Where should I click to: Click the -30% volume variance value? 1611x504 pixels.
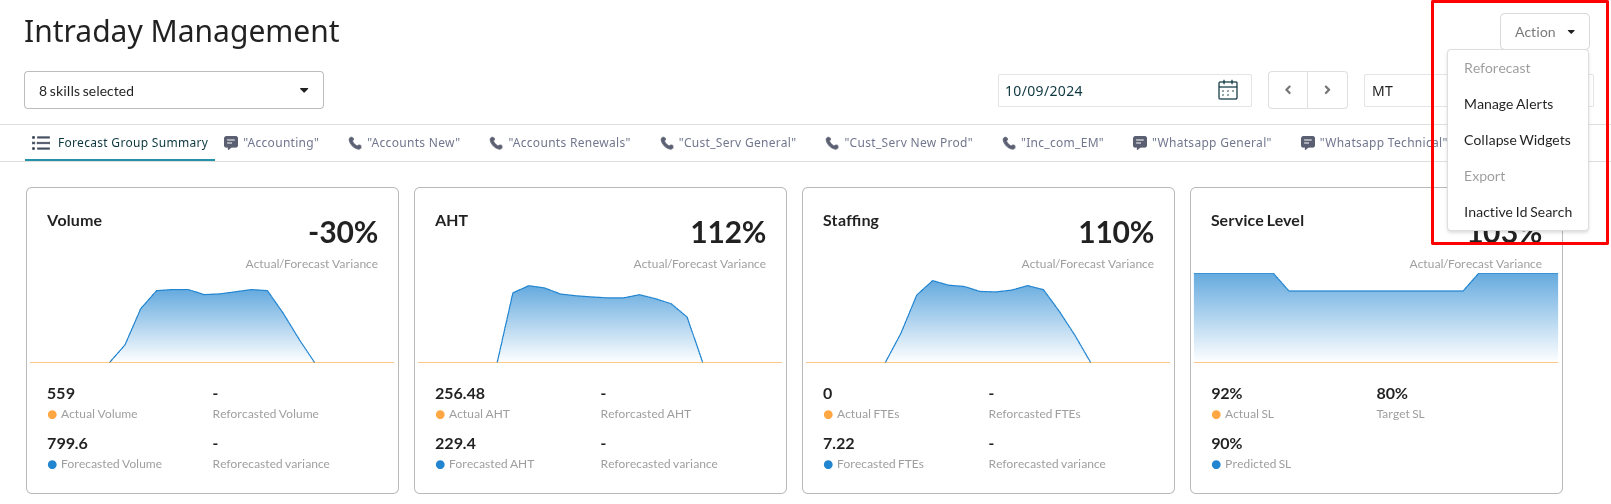click(343, 233)
